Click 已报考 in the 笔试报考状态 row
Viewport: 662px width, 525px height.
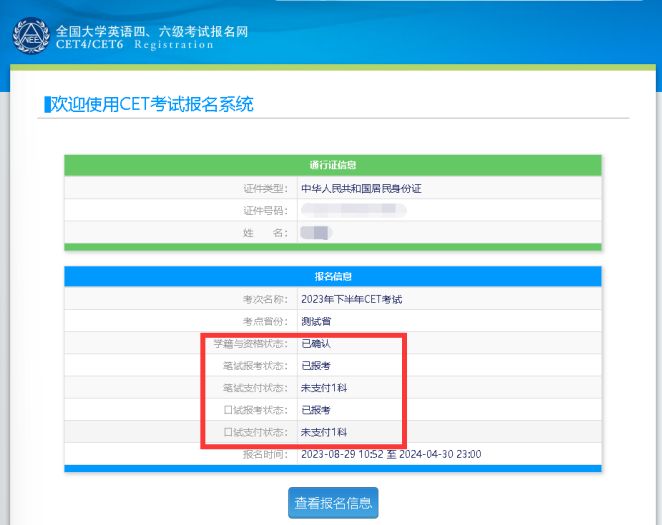(x=316, y=365)
